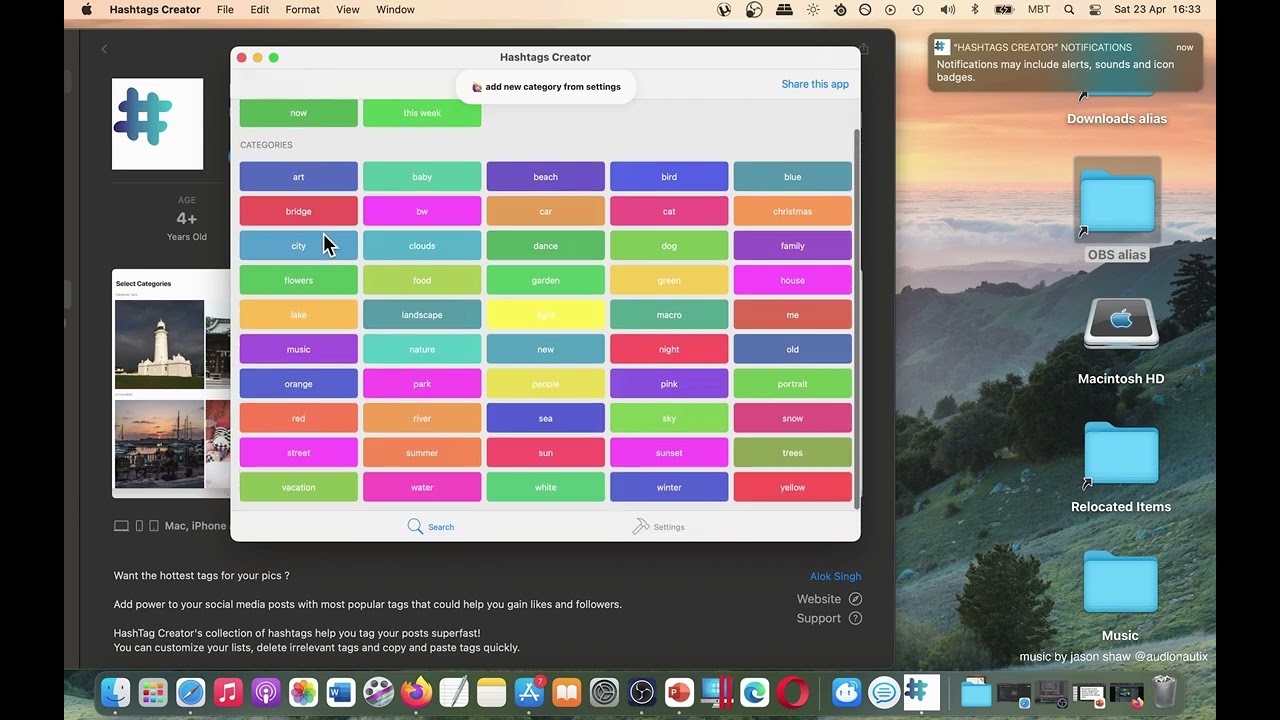Image resolution: width=1280 pixels, height=720 pixels.
Task: Open the Website link in App Store
Action: (x=829, y=599)
